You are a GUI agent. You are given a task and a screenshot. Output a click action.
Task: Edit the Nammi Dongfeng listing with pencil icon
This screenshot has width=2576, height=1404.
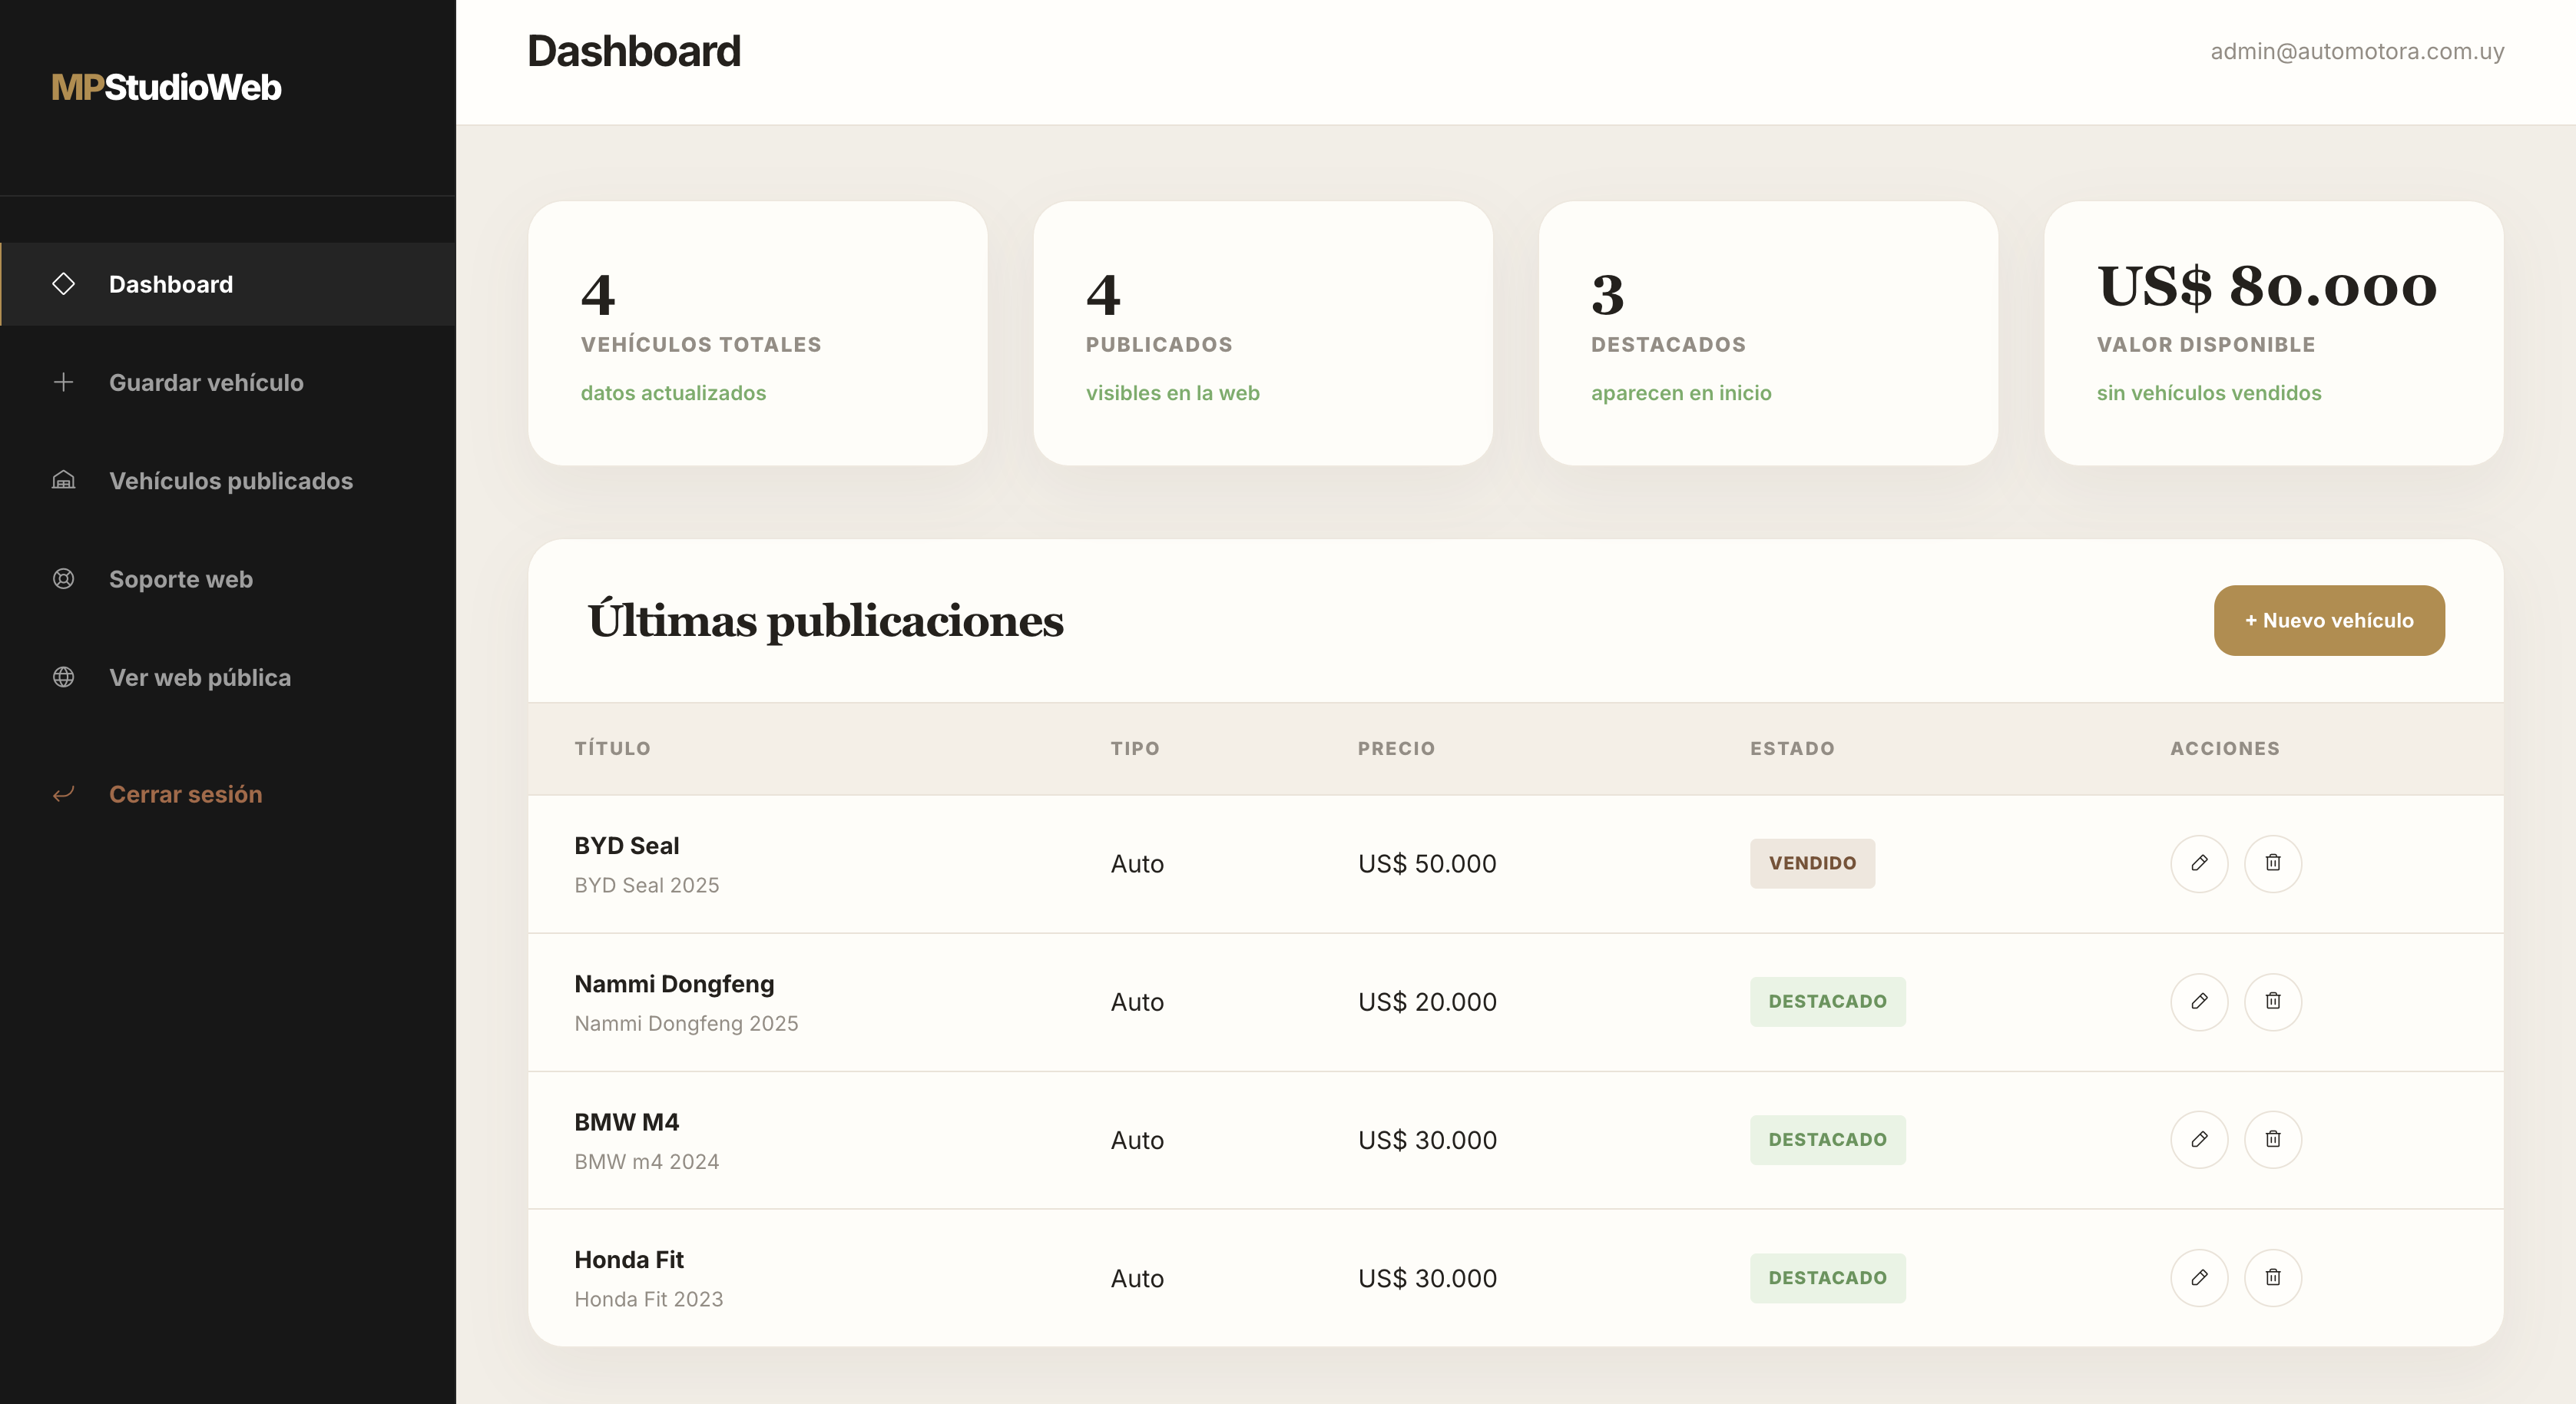coord(2199,1001)
